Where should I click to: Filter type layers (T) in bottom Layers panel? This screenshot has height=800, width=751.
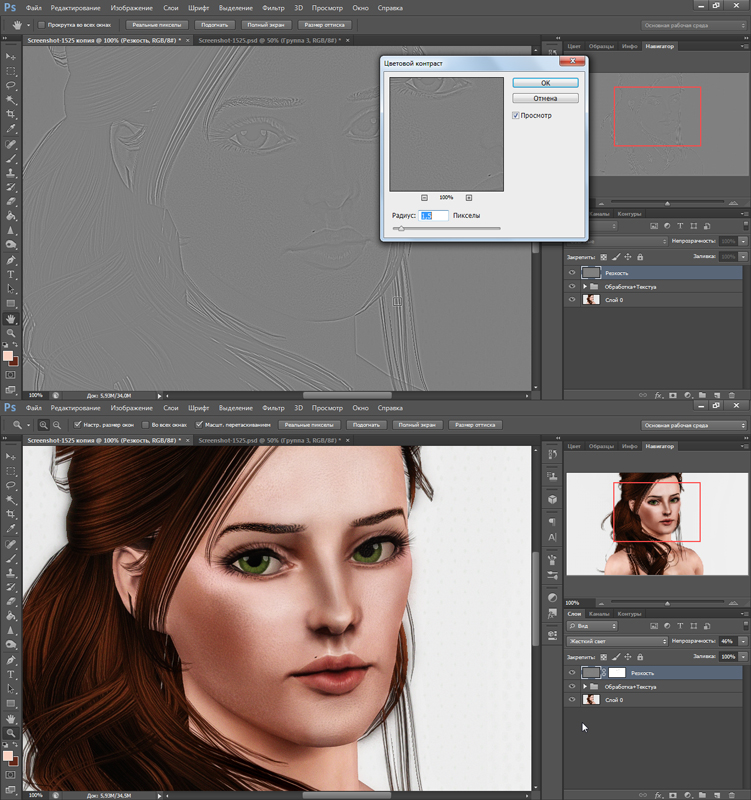click(x=680, y=626)
